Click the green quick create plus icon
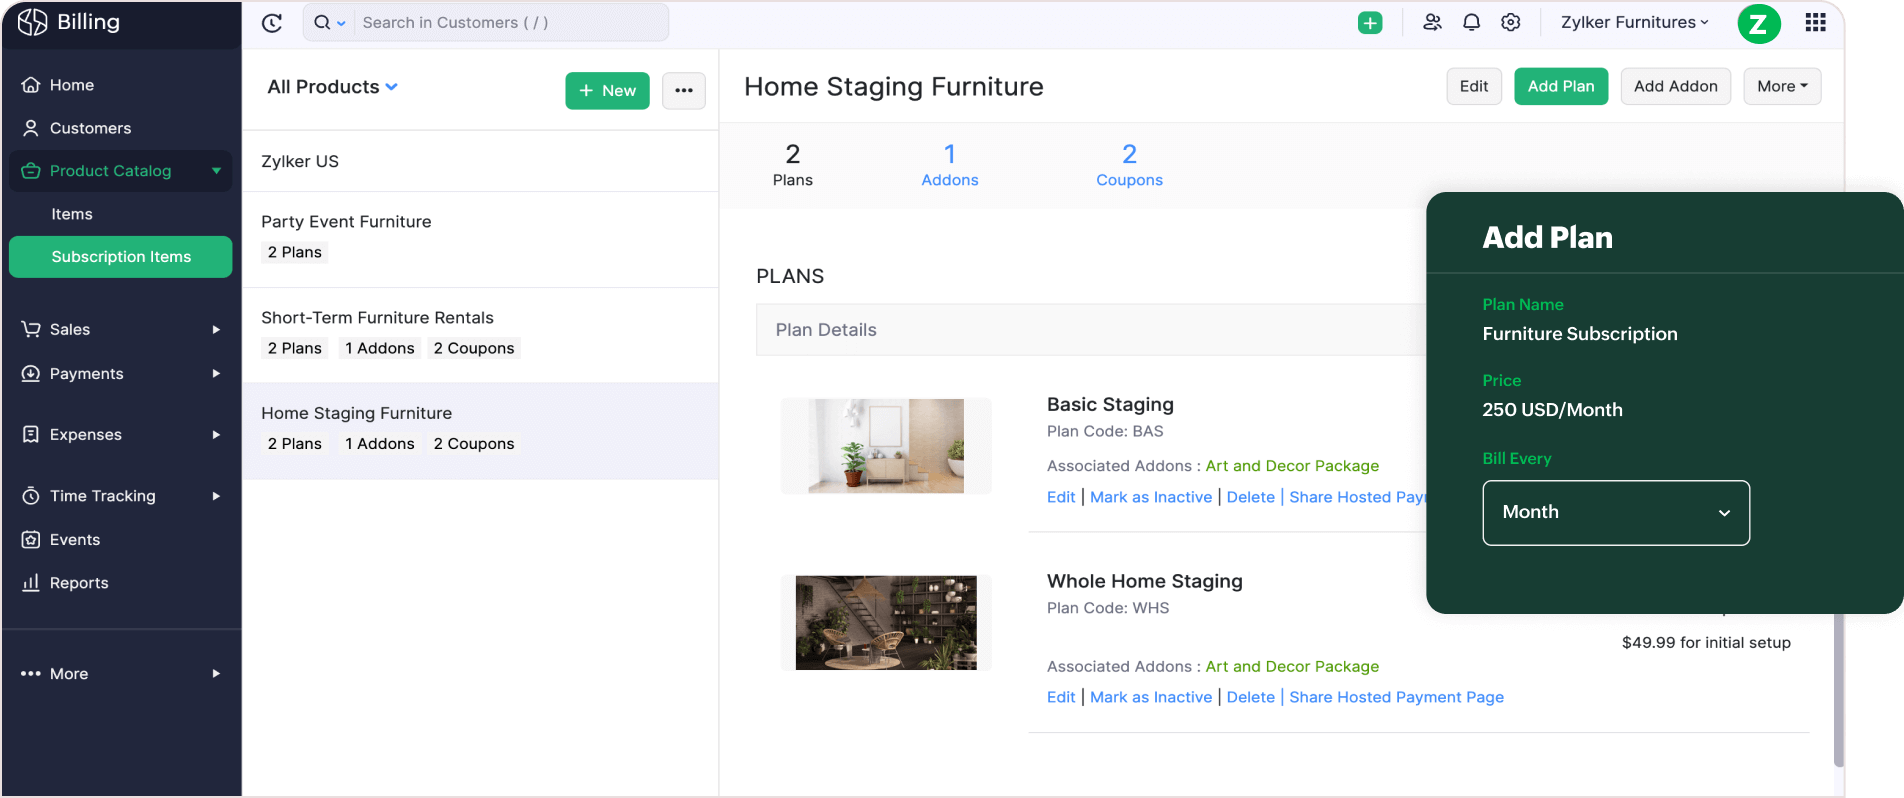Screen dimensions: 1904x798 coord(1370,23)
